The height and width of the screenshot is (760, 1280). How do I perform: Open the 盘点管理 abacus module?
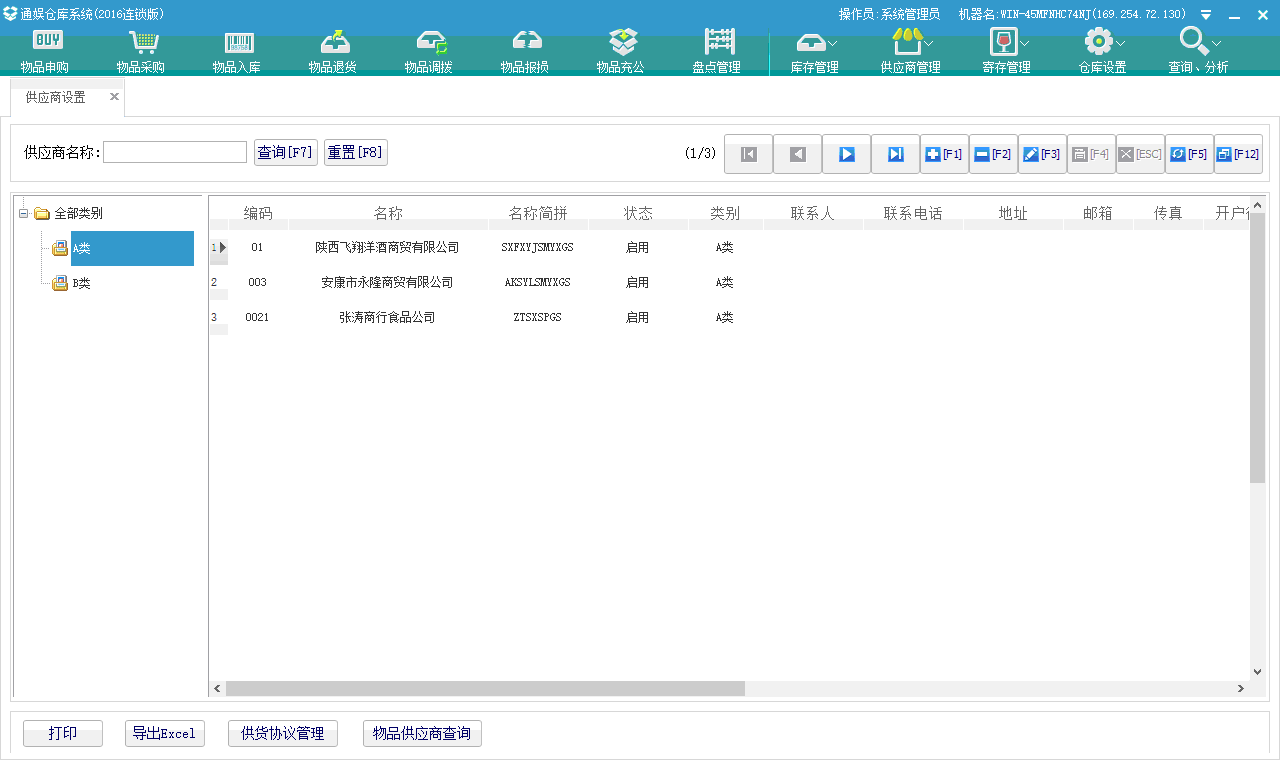717,52
